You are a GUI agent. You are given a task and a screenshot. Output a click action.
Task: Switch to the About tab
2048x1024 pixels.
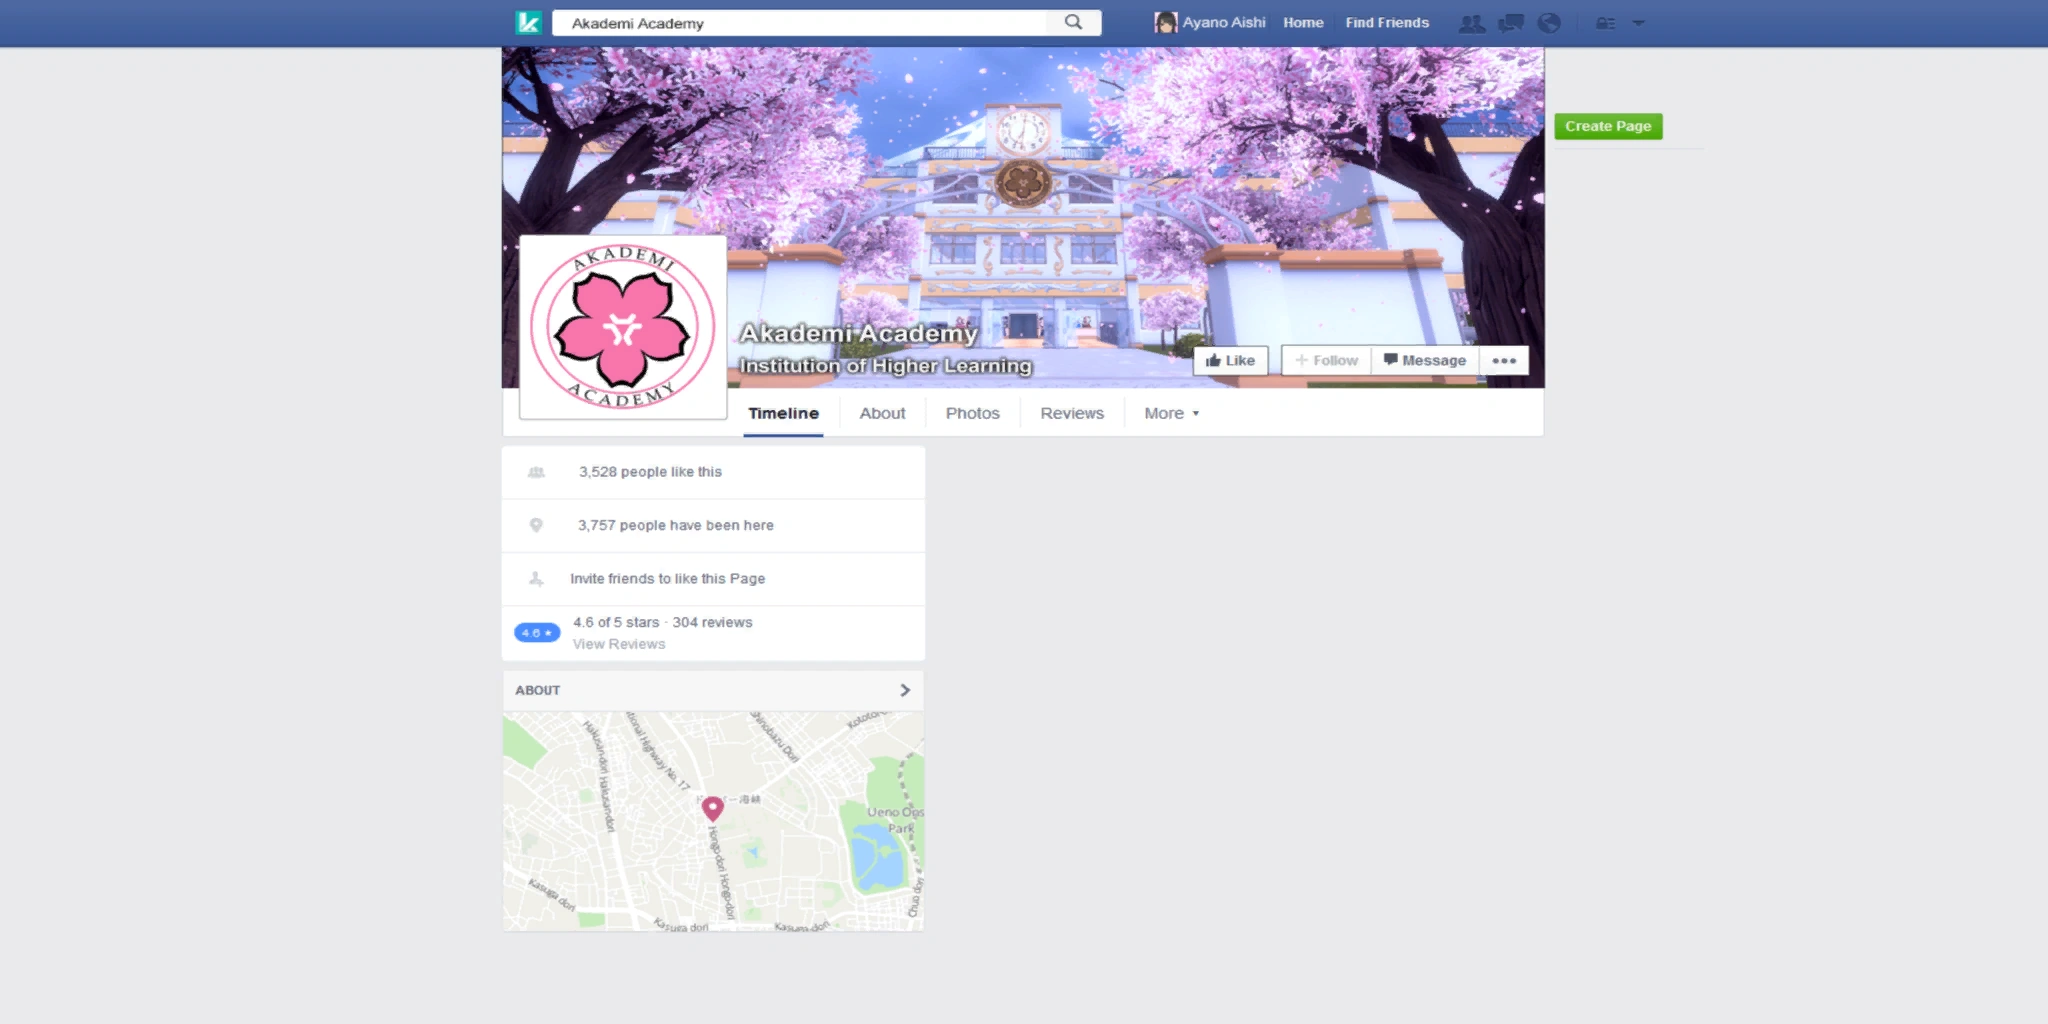pyautogui.click(x=882, y=413)
